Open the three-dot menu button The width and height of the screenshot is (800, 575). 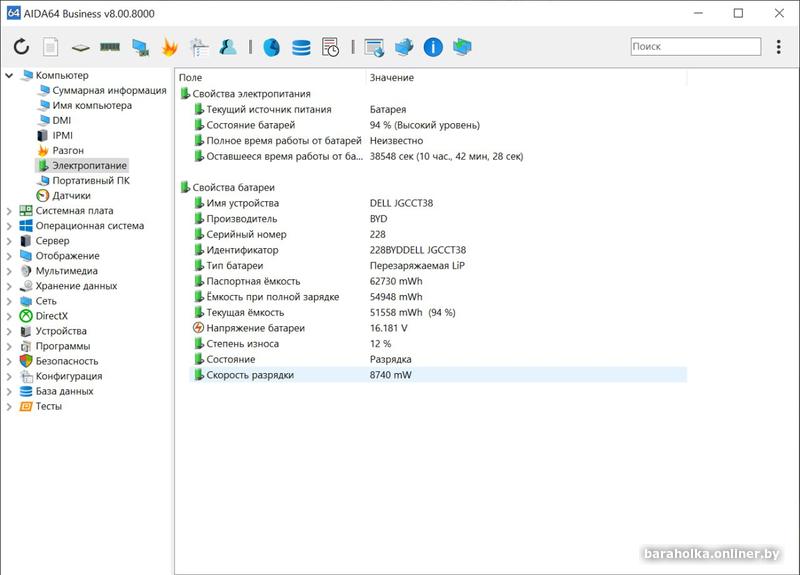click(779, 47)
